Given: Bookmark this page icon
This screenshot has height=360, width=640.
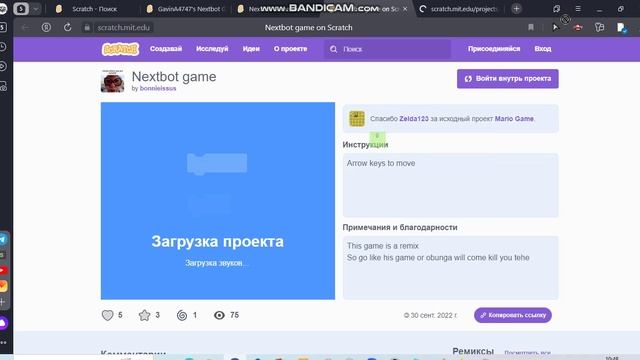Looking at the screenshot, I should point(531,27).
